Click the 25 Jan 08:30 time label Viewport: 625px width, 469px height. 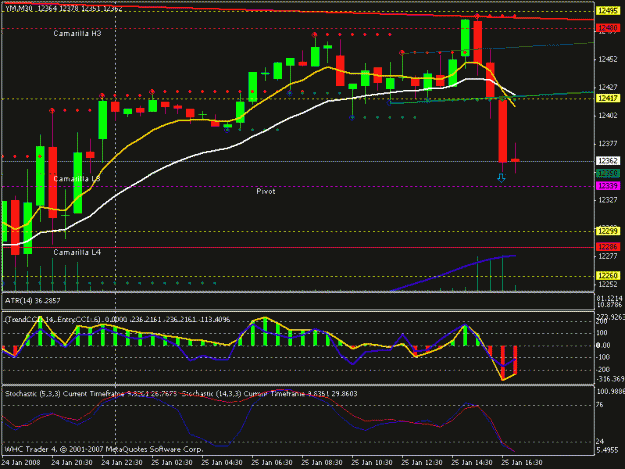click(322, 463)
